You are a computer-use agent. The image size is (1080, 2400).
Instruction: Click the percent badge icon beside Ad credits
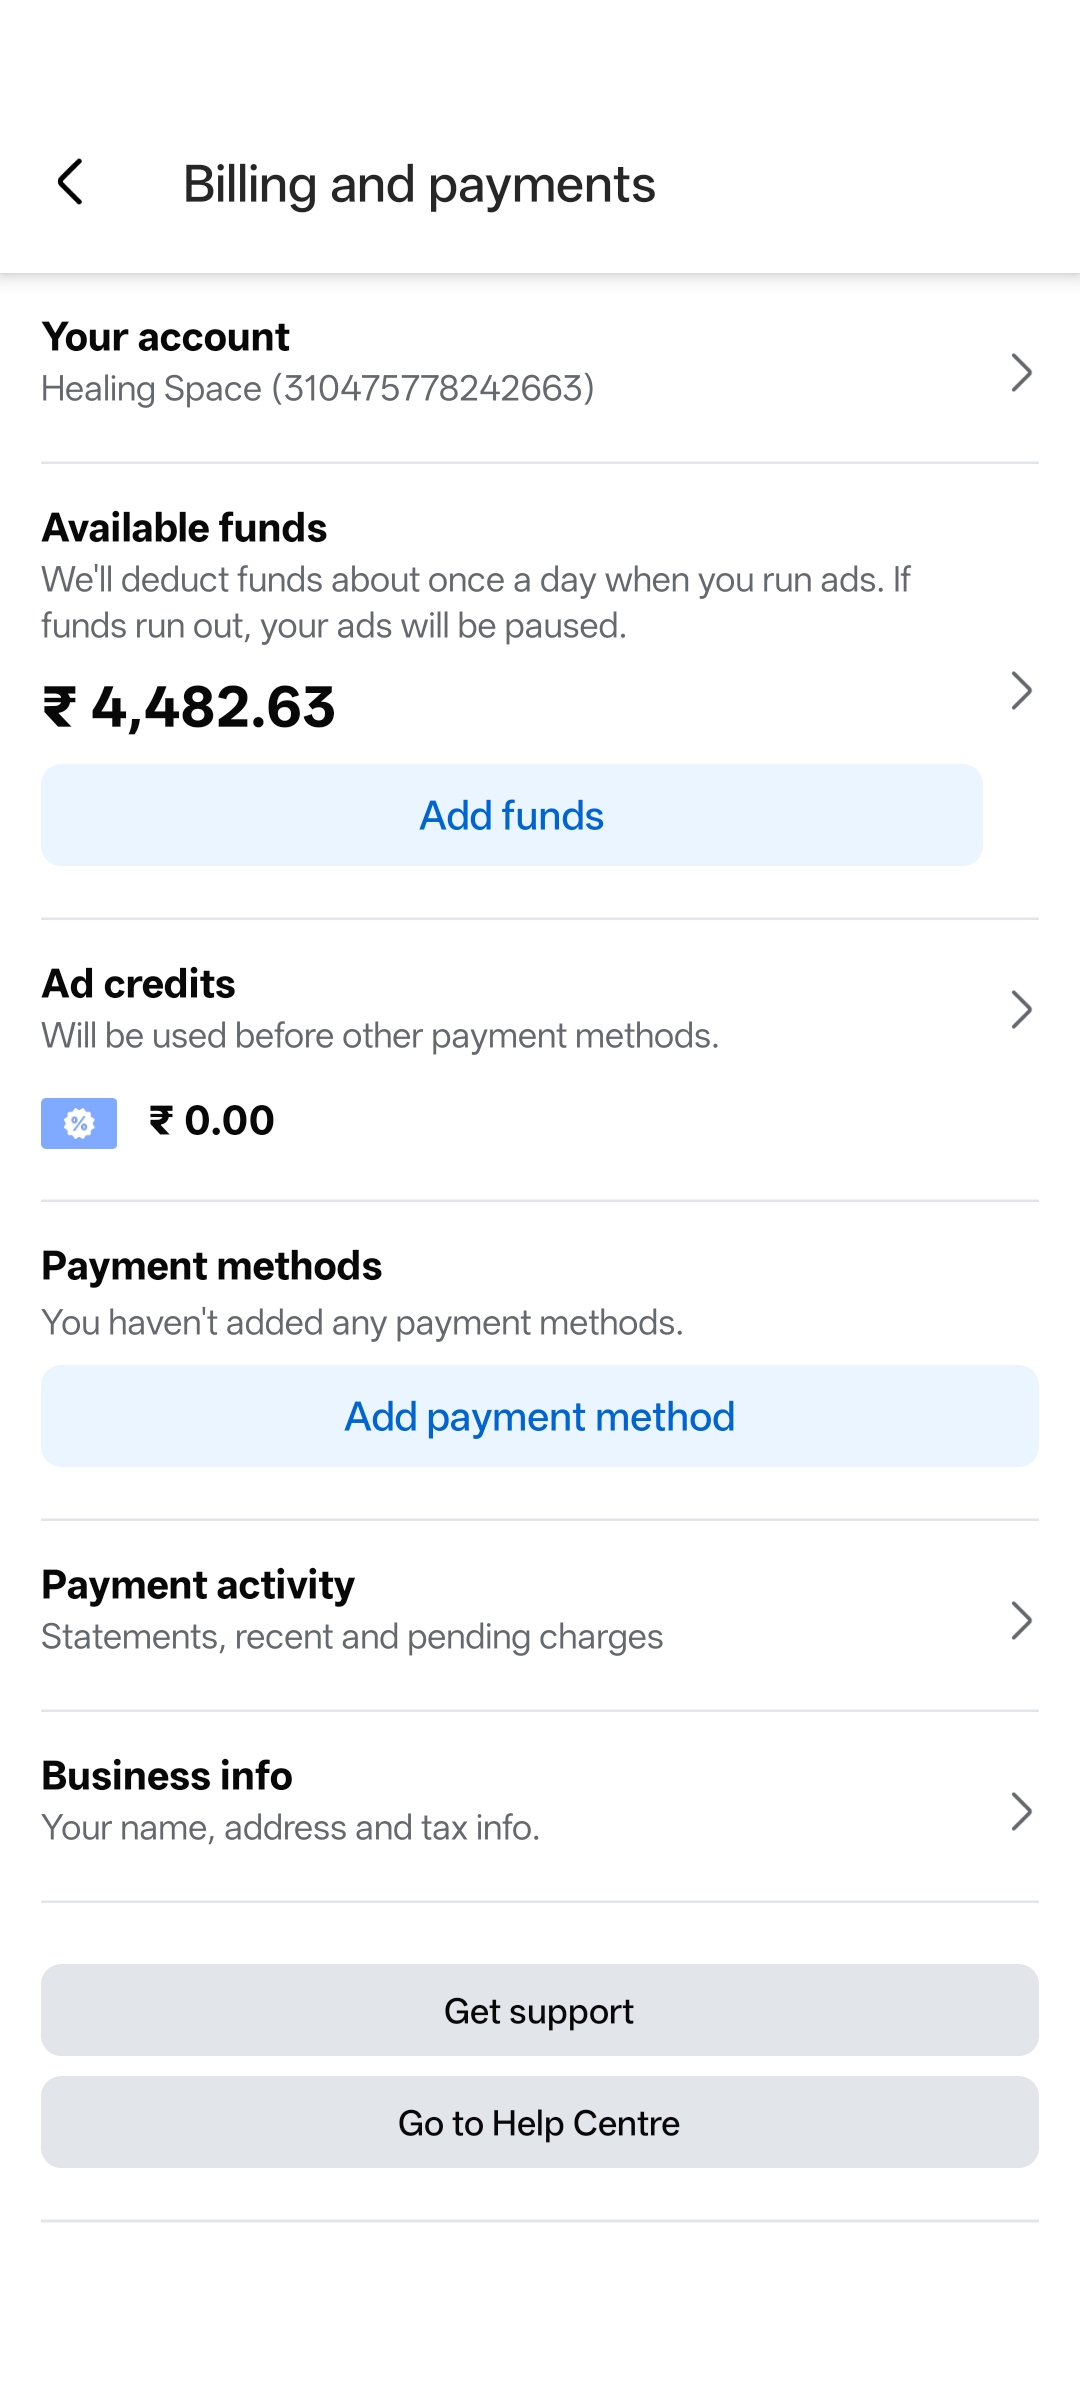coord(79,1122)
